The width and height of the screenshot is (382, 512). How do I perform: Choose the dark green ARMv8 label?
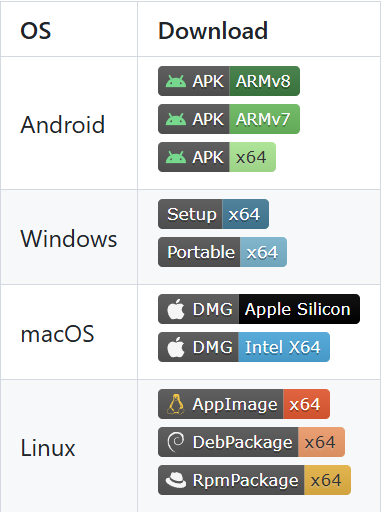point(265,81)
